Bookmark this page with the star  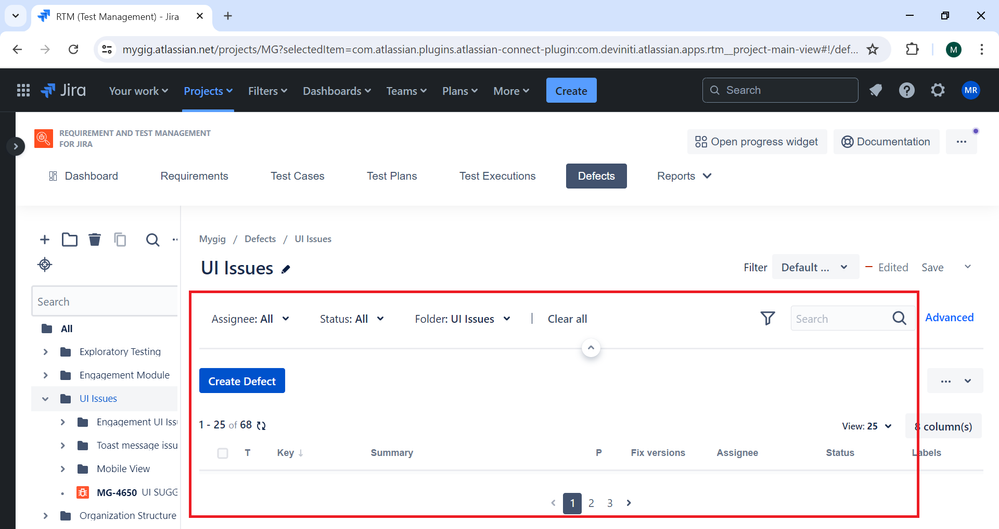pyautogui.click(x=873, y=49)
